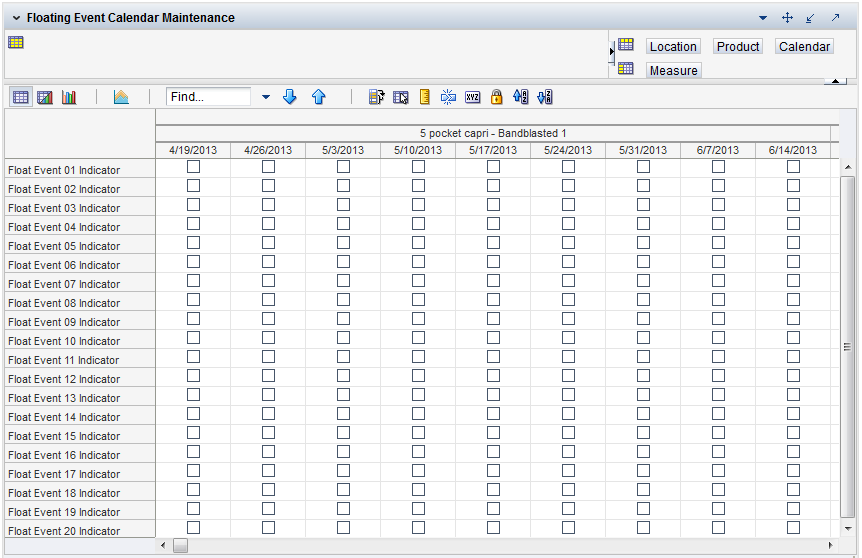Select the 5/31/2013 column header
Screen dimensions: 862x558
click(643, 150)
